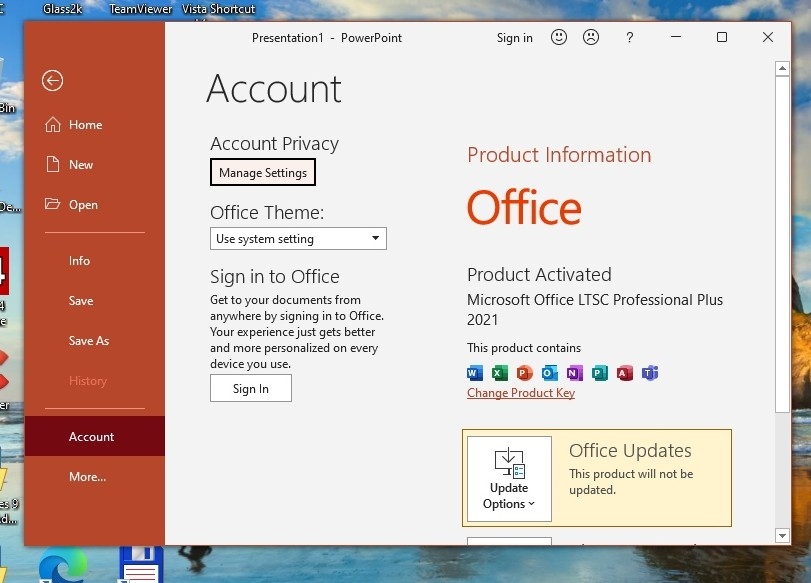Open the More... sidebar item
The width and height of the screenshot is (811, 583).
(x=87, y=476)
